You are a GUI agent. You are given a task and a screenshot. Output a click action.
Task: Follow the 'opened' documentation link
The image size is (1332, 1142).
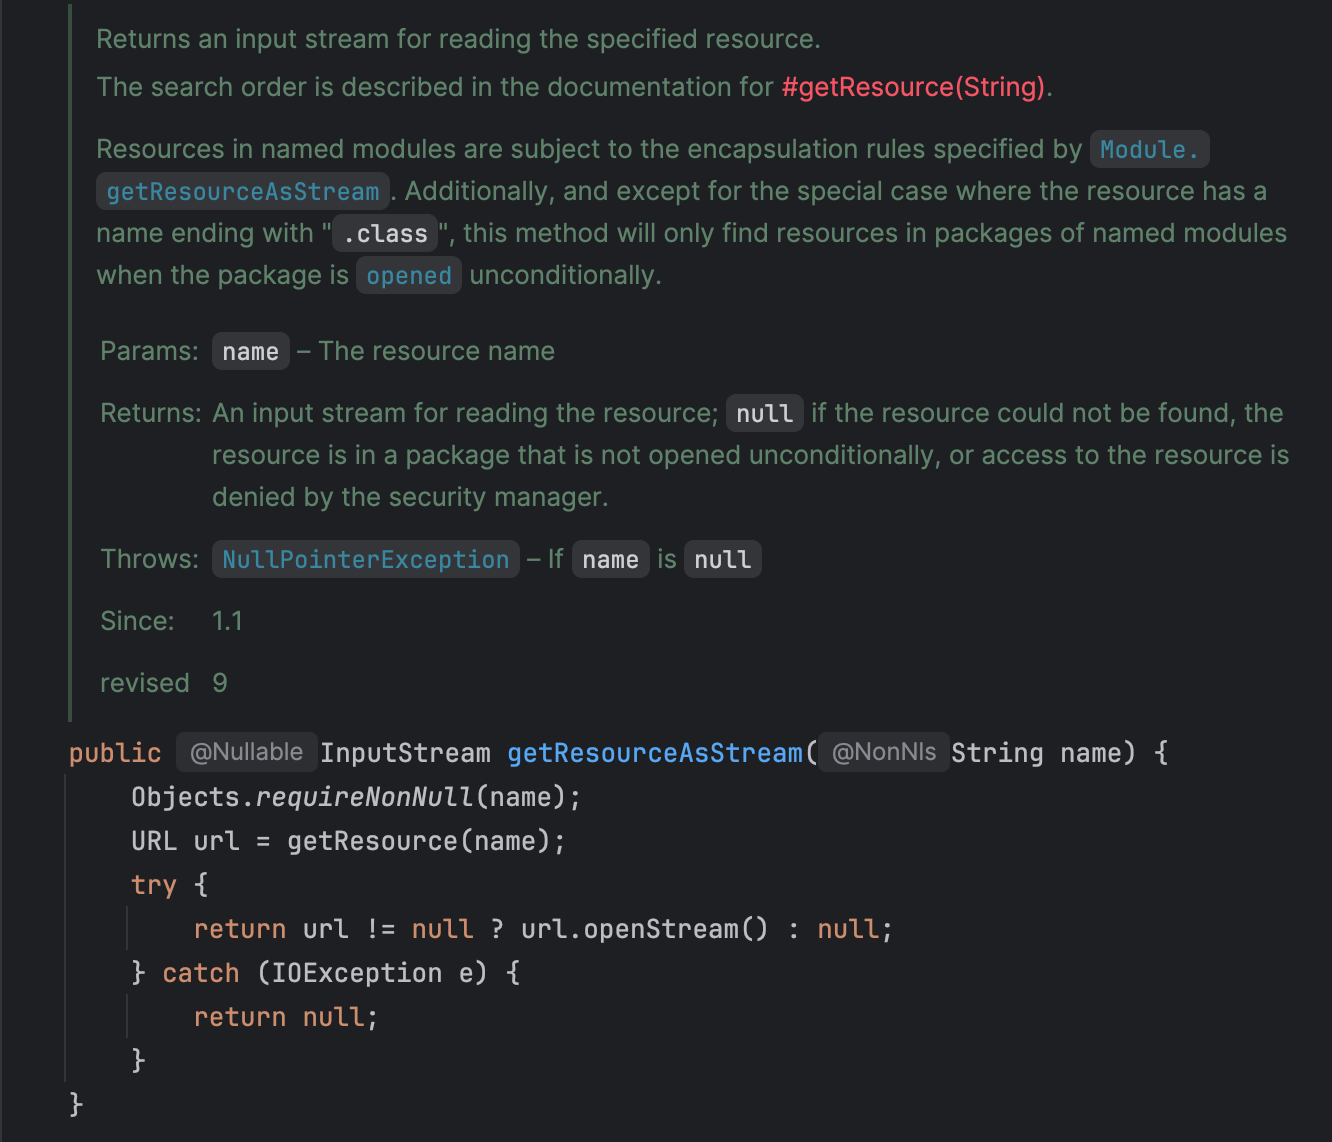tap(409, 275)
